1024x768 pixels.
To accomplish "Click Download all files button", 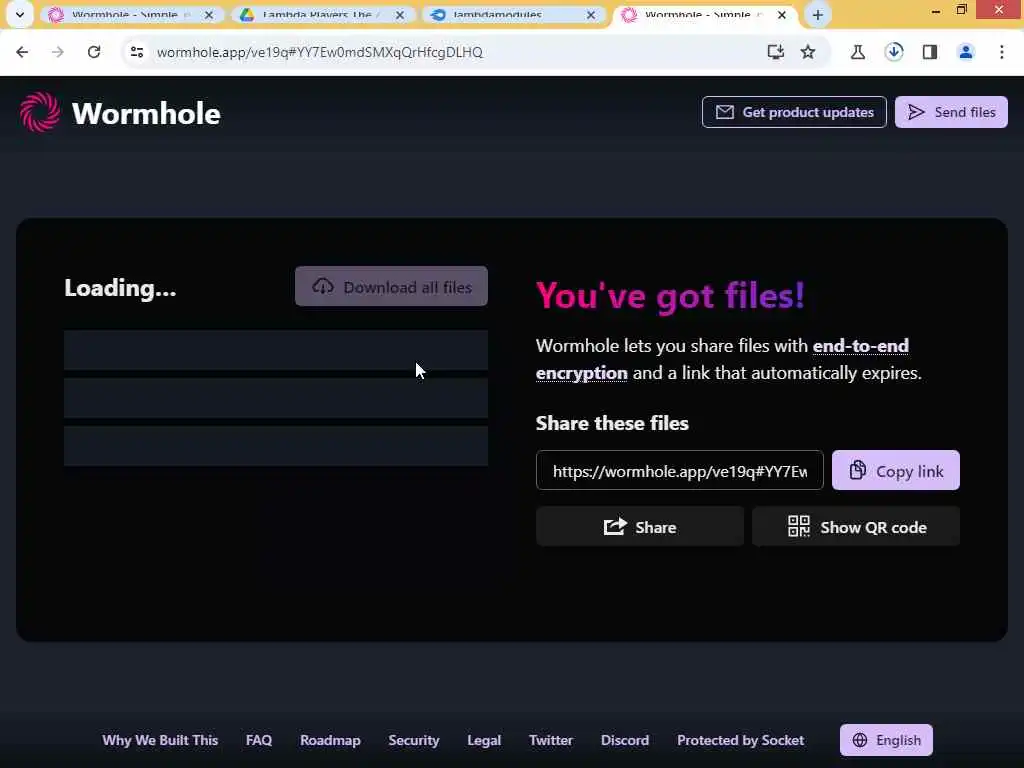I will [391, 287].
